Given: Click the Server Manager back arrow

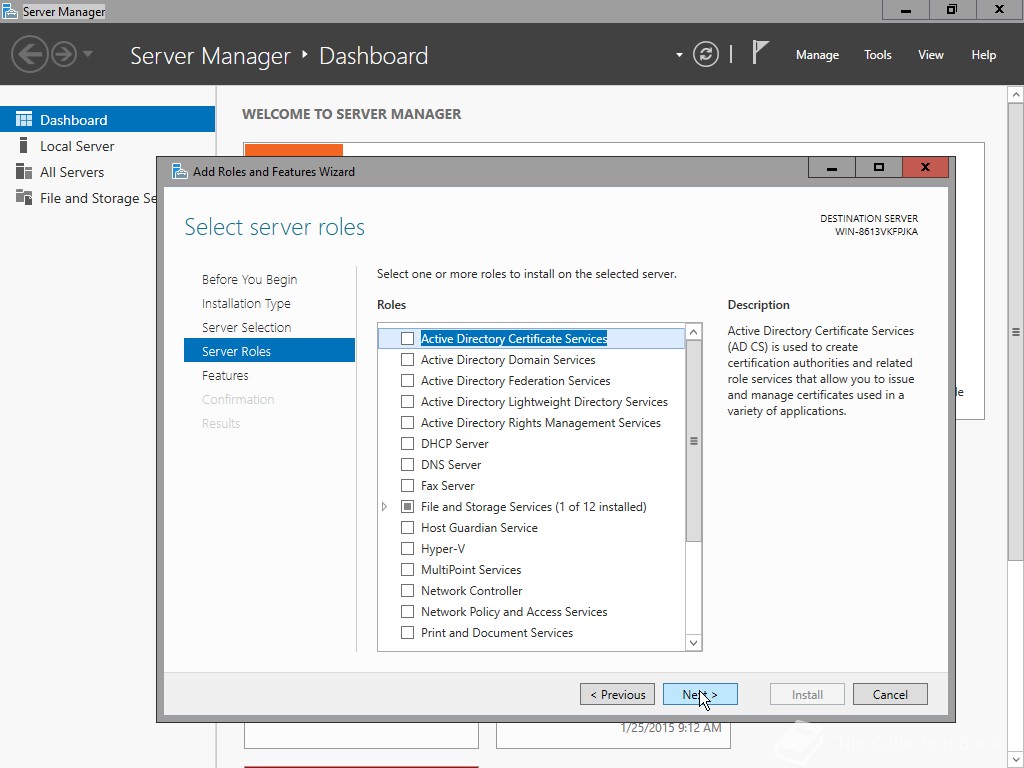Looking at the screenshot, I should coord(29,54).
